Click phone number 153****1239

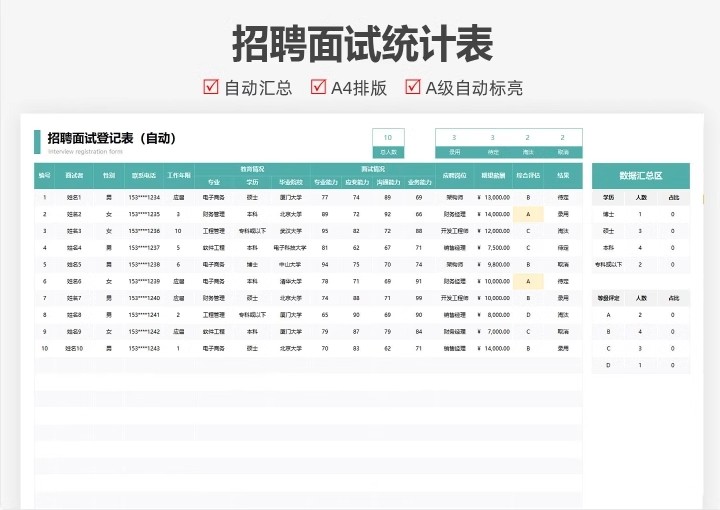point(144,281)
